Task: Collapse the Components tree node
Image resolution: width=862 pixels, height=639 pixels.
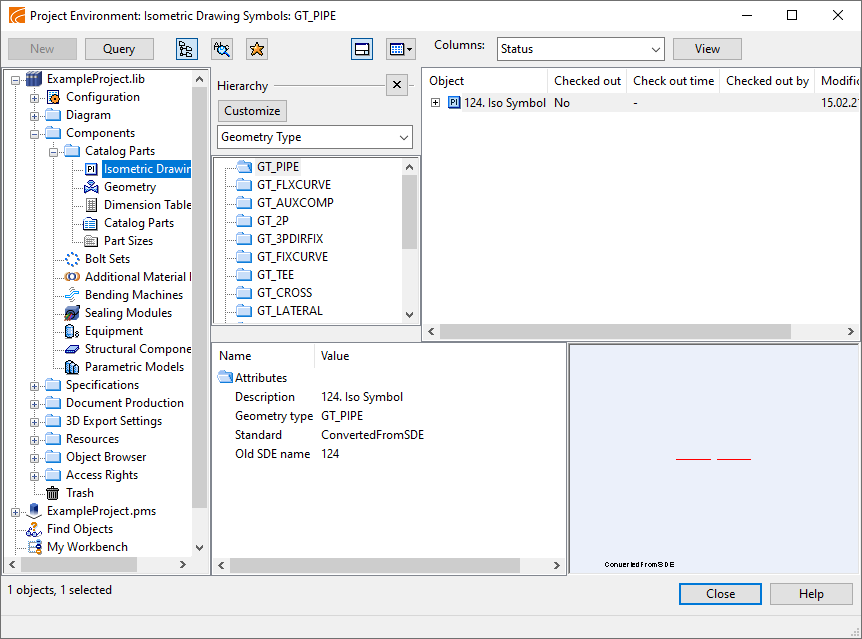Action: pos(35,133)
